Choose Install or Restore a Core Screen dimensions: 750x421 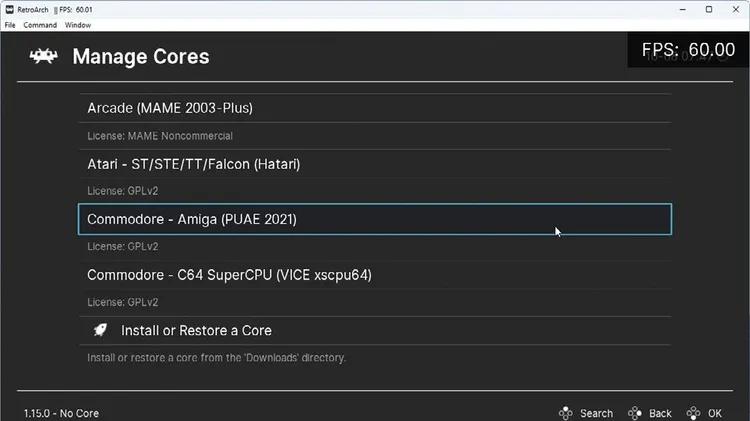coord(375,331)
